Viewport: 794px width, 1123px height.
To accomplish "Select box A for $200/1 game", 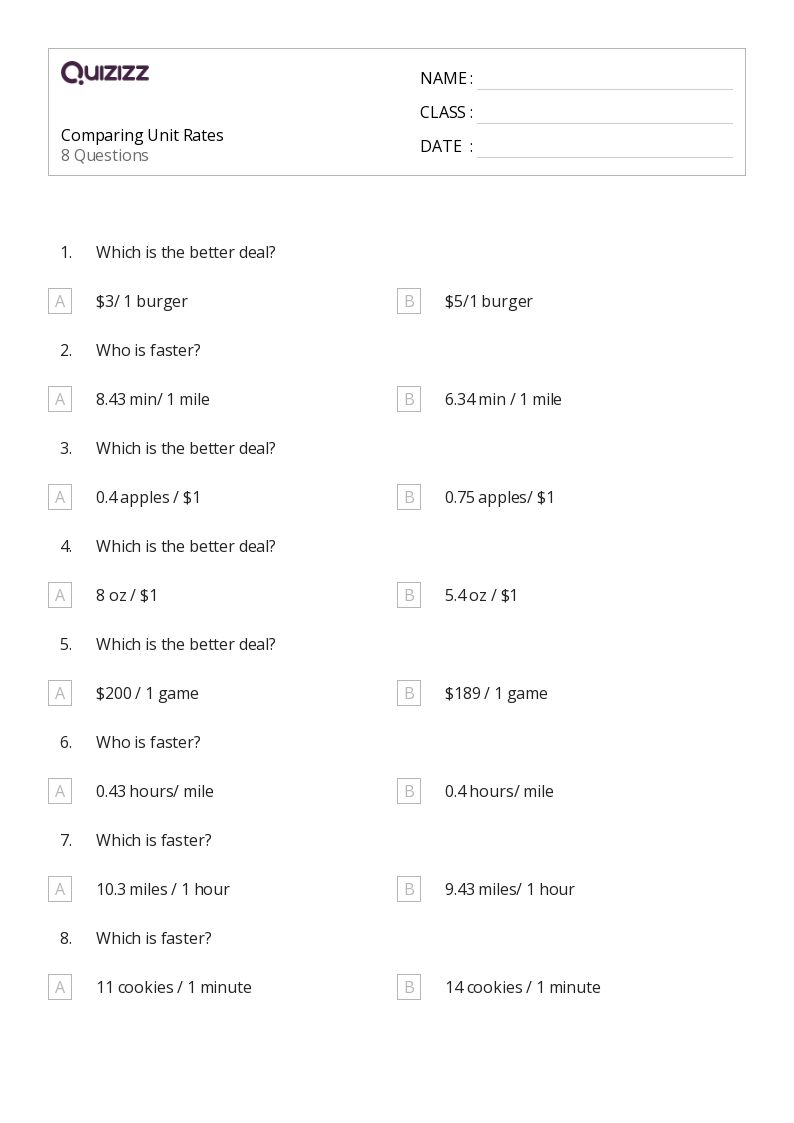I will point(60,693).
